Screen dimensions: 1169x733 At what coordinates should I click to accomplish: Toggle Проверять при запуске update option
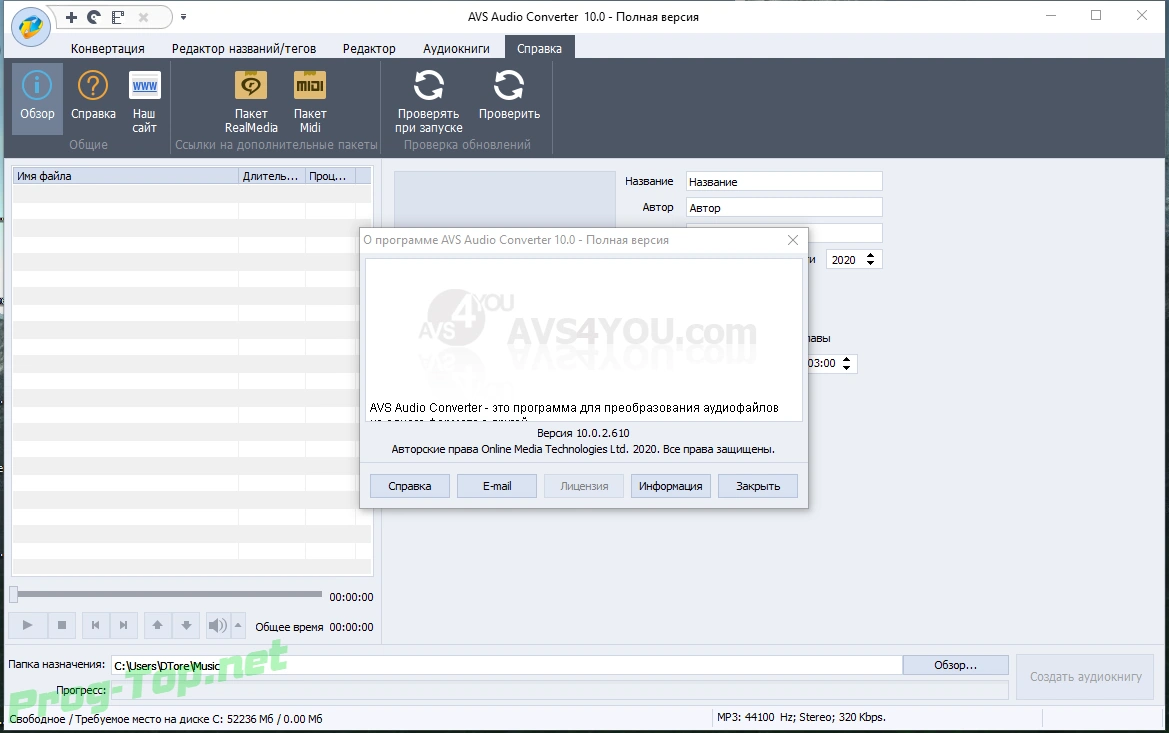pyautogui.click(x=429, y=101)
